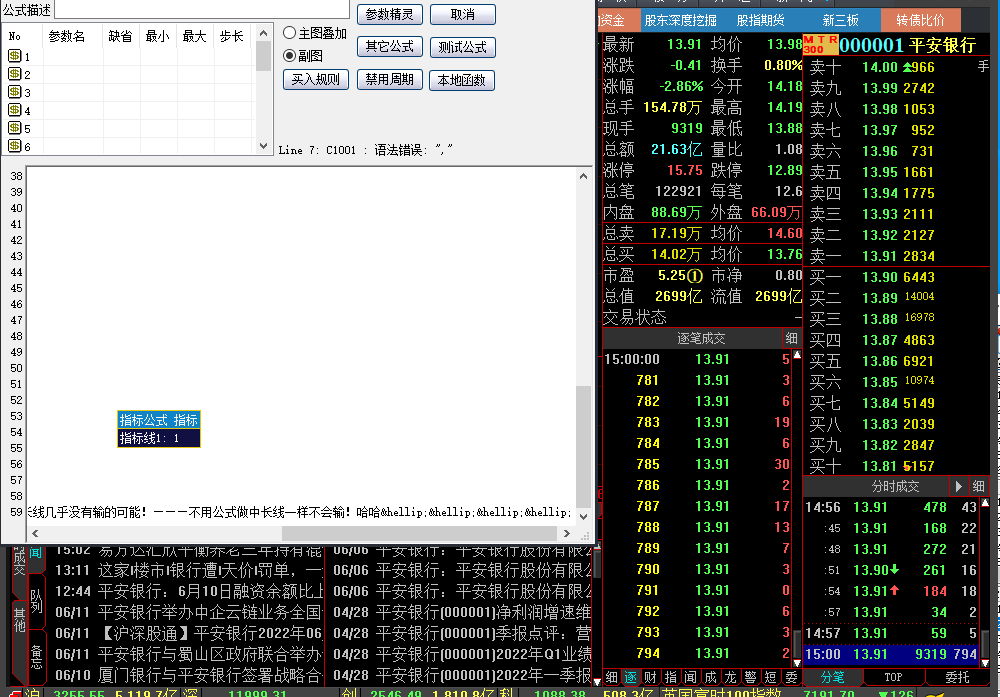
Task: Click the 细 detail icon beside 分时成交
Action: pyautogui.click(x=978, y=487)
